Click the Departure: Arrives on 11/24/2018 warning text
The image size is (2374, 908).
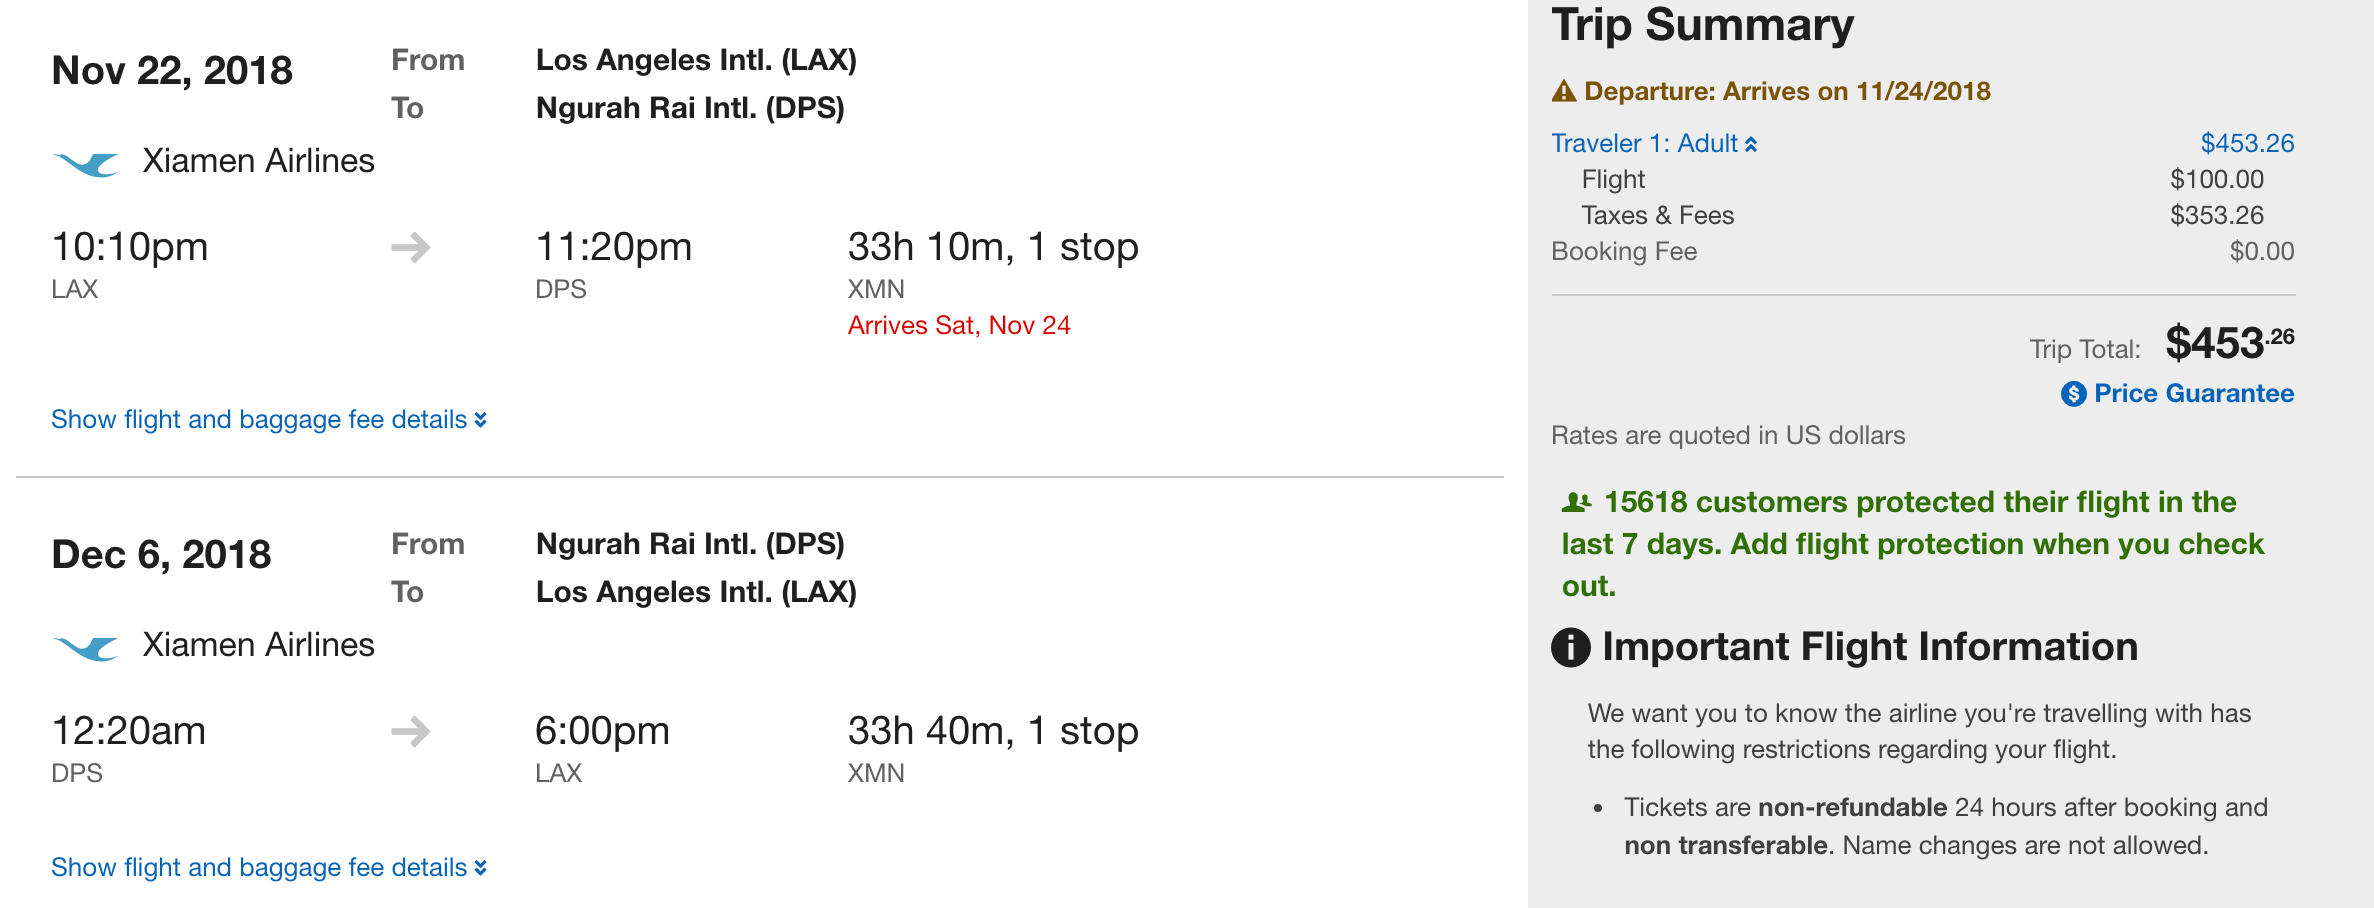(x=1787, y=92)
